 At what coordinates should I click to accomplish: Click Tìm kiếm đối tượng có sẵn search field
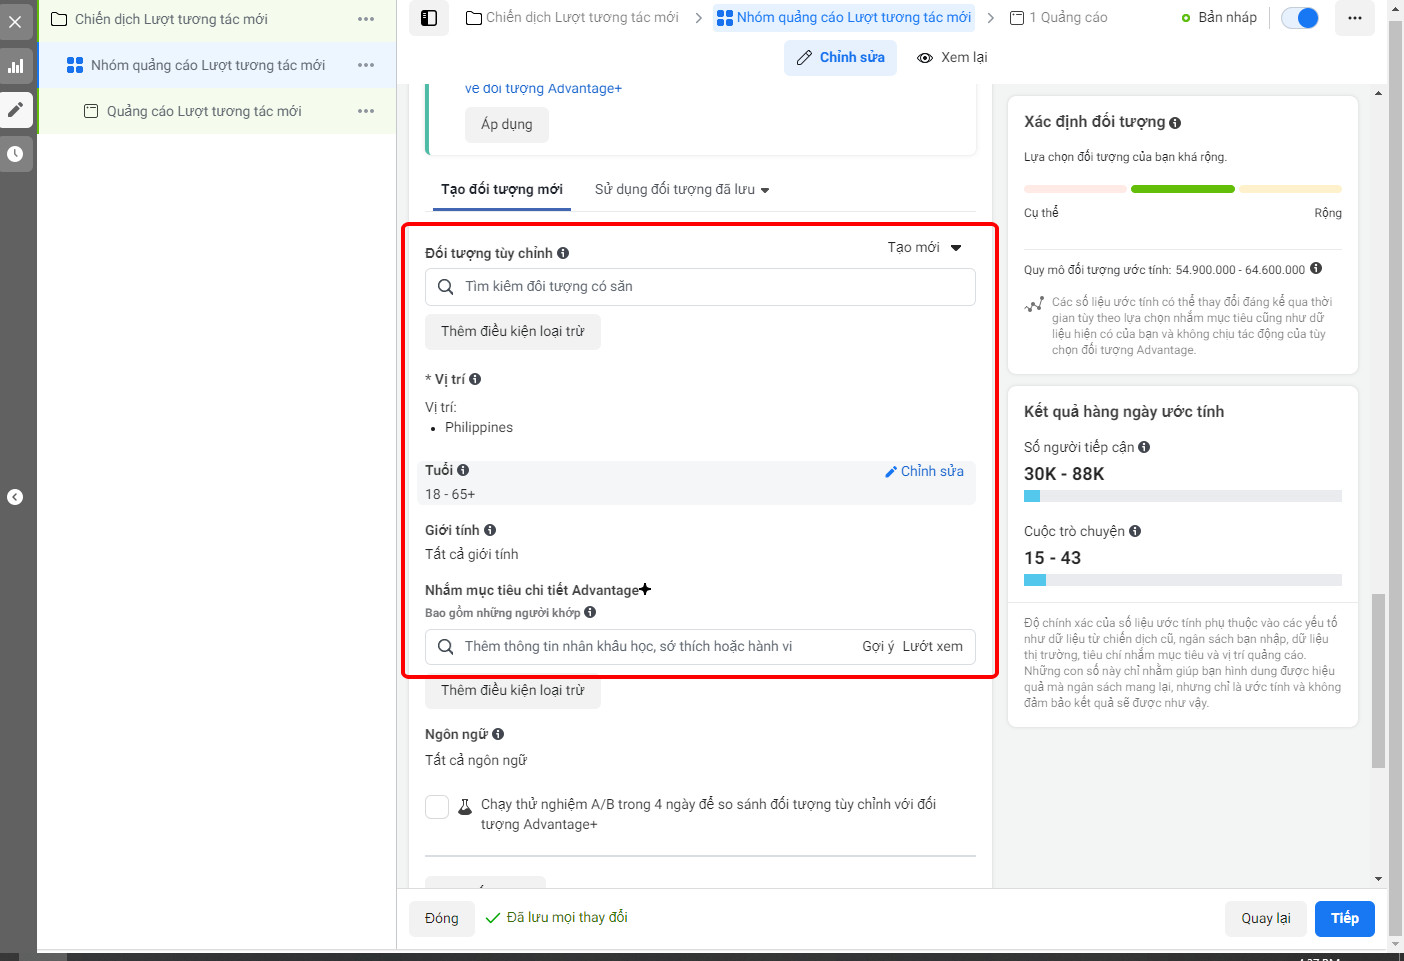tap(700, 287)
